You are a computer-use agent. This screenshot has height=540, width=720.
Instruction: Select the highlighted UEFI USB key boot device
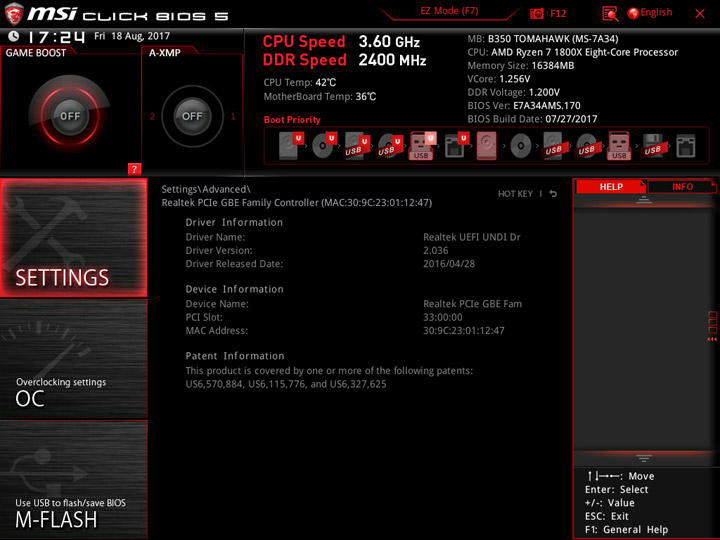(x=422, y=146)
